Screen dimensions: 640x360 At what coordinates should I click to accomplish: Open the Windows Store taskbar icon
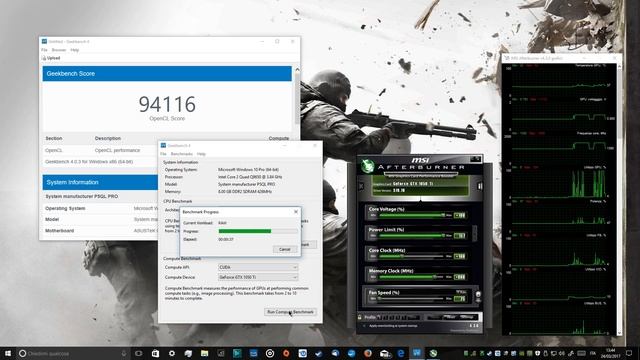155,353
